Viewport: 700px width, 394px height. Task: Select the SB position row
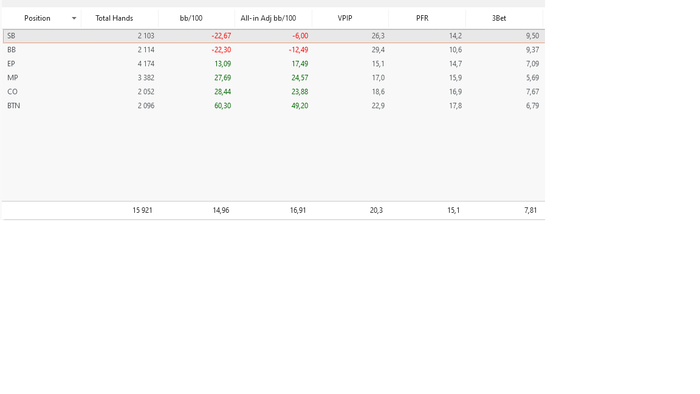point(274,36)
